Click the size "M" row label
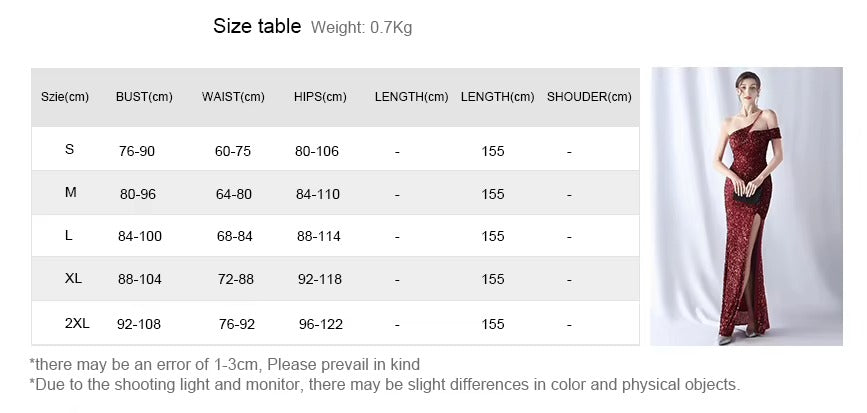This screenshot has height=413, width=867. [71, 192]
